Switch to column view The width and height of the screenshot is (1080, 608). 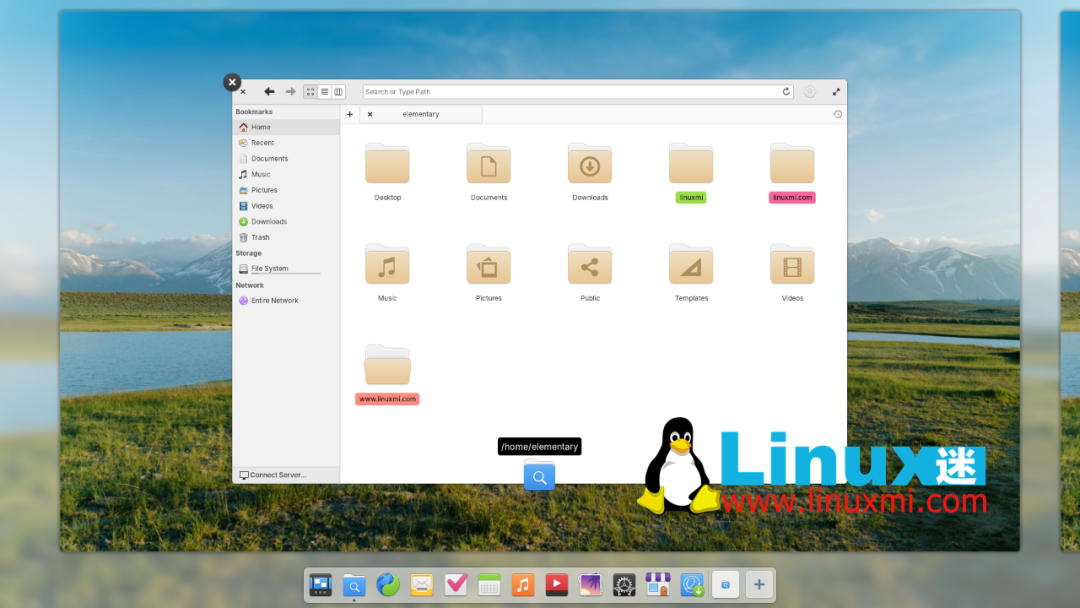[x=338, y=92]
